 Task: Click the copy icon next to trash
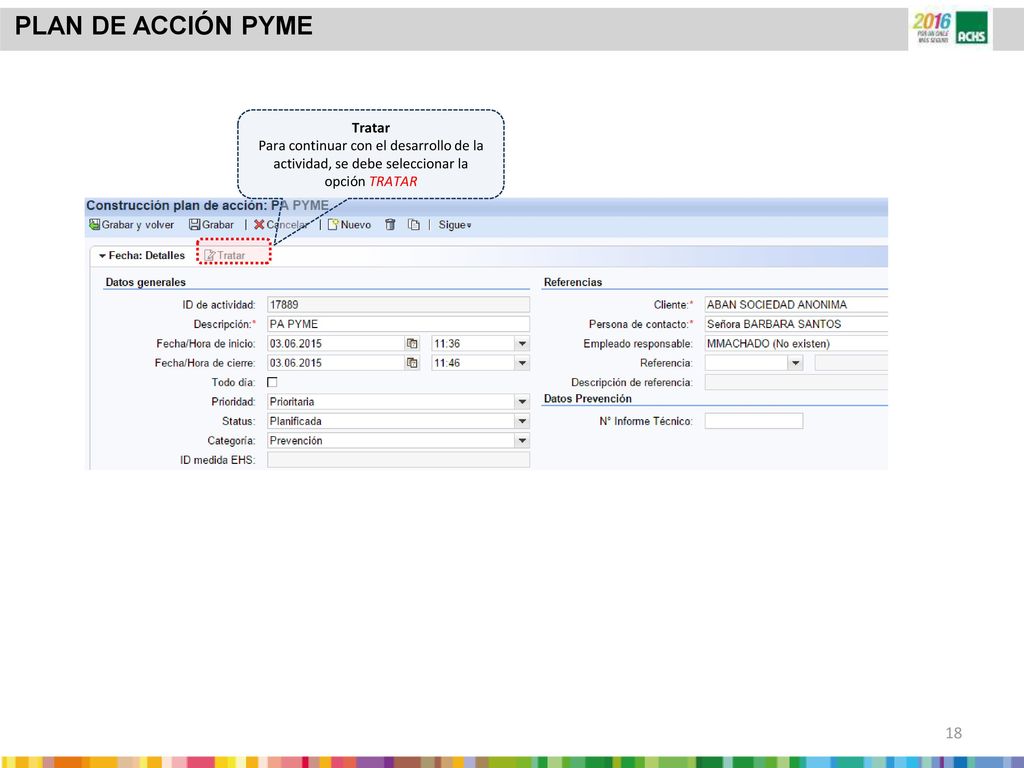click(x=413, y=225)
